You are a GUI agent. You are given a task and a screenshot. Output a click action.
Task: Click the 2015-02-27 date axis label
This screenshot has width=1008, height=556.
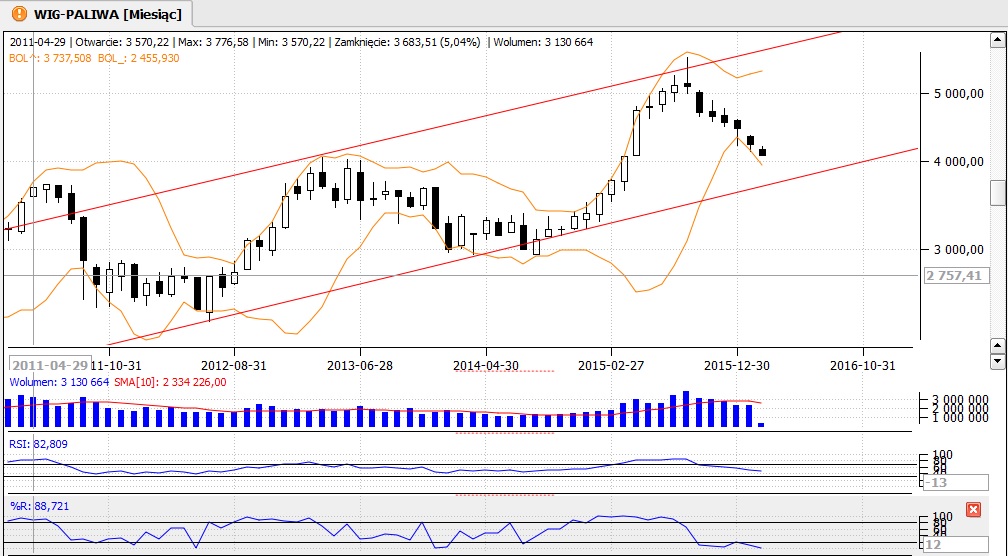(x=611, y=365)
